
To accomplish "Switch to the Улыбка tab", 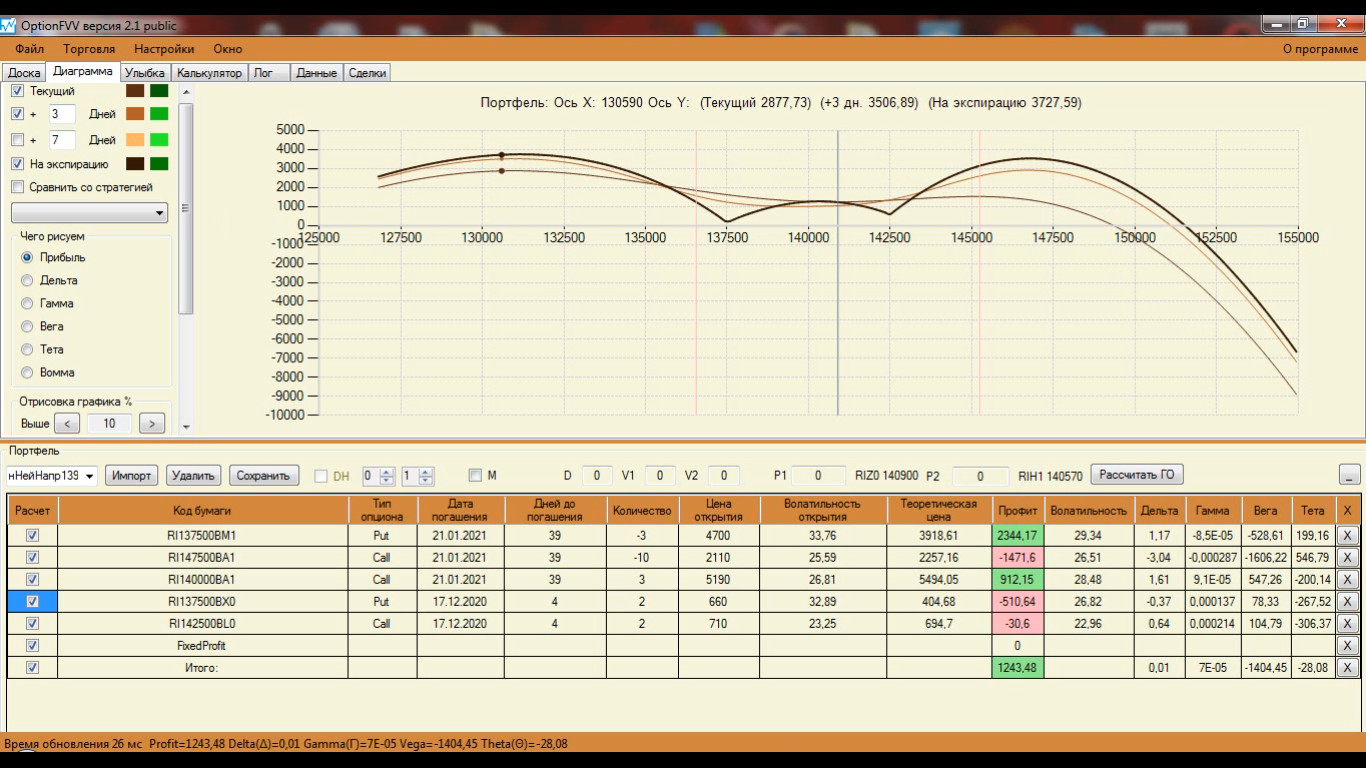I will (146, 73).
